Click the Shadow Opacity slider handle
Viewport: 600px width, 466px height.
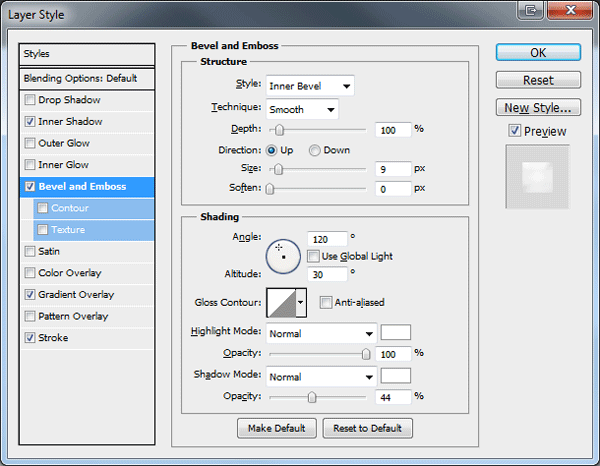point(312,398)
